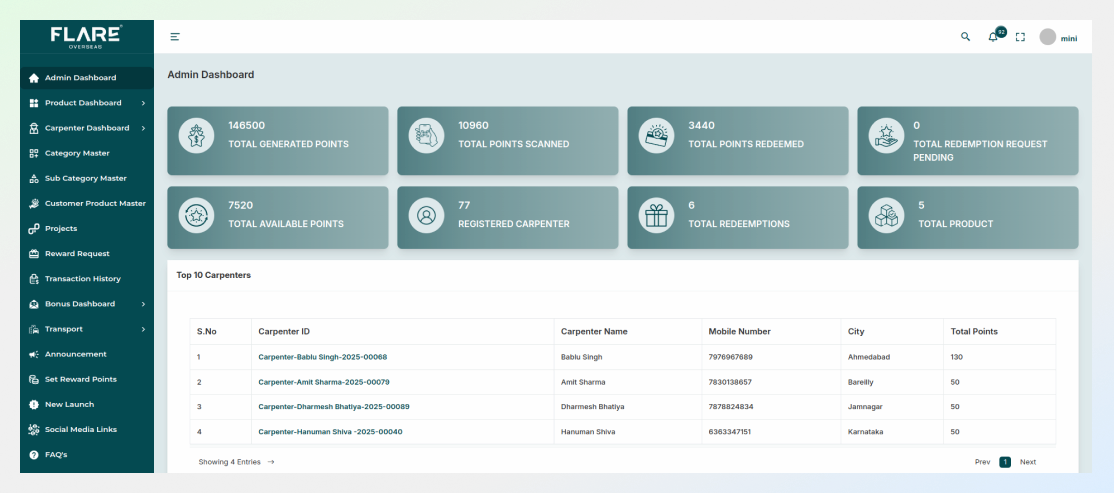The image size is (1114, 493).
Task: Click the Transport truck icon
Action: tap(33, 329)
